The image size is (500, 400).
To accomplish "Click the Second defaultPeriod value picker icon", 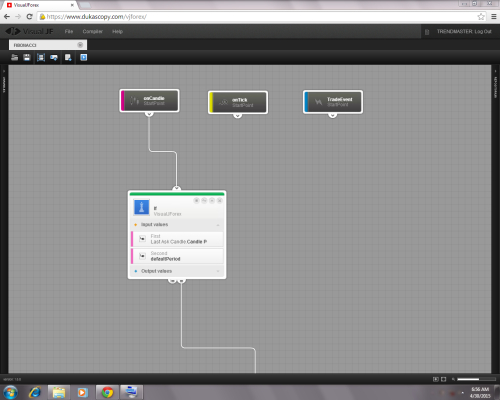I will [142, 256].
